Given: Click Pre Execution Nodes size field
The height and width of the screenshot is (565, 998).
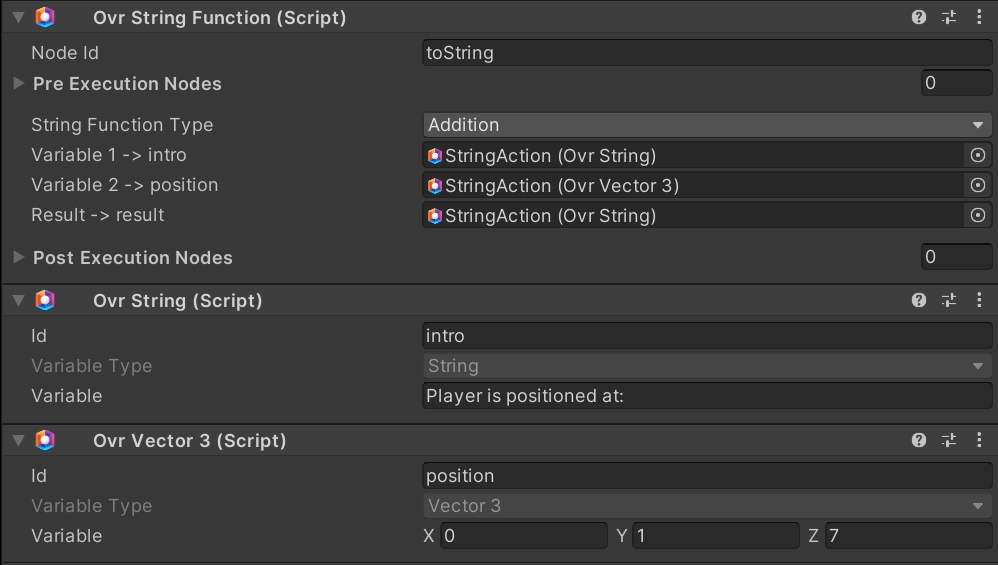Looking at the screenshot, I should [x=956, y=84].
